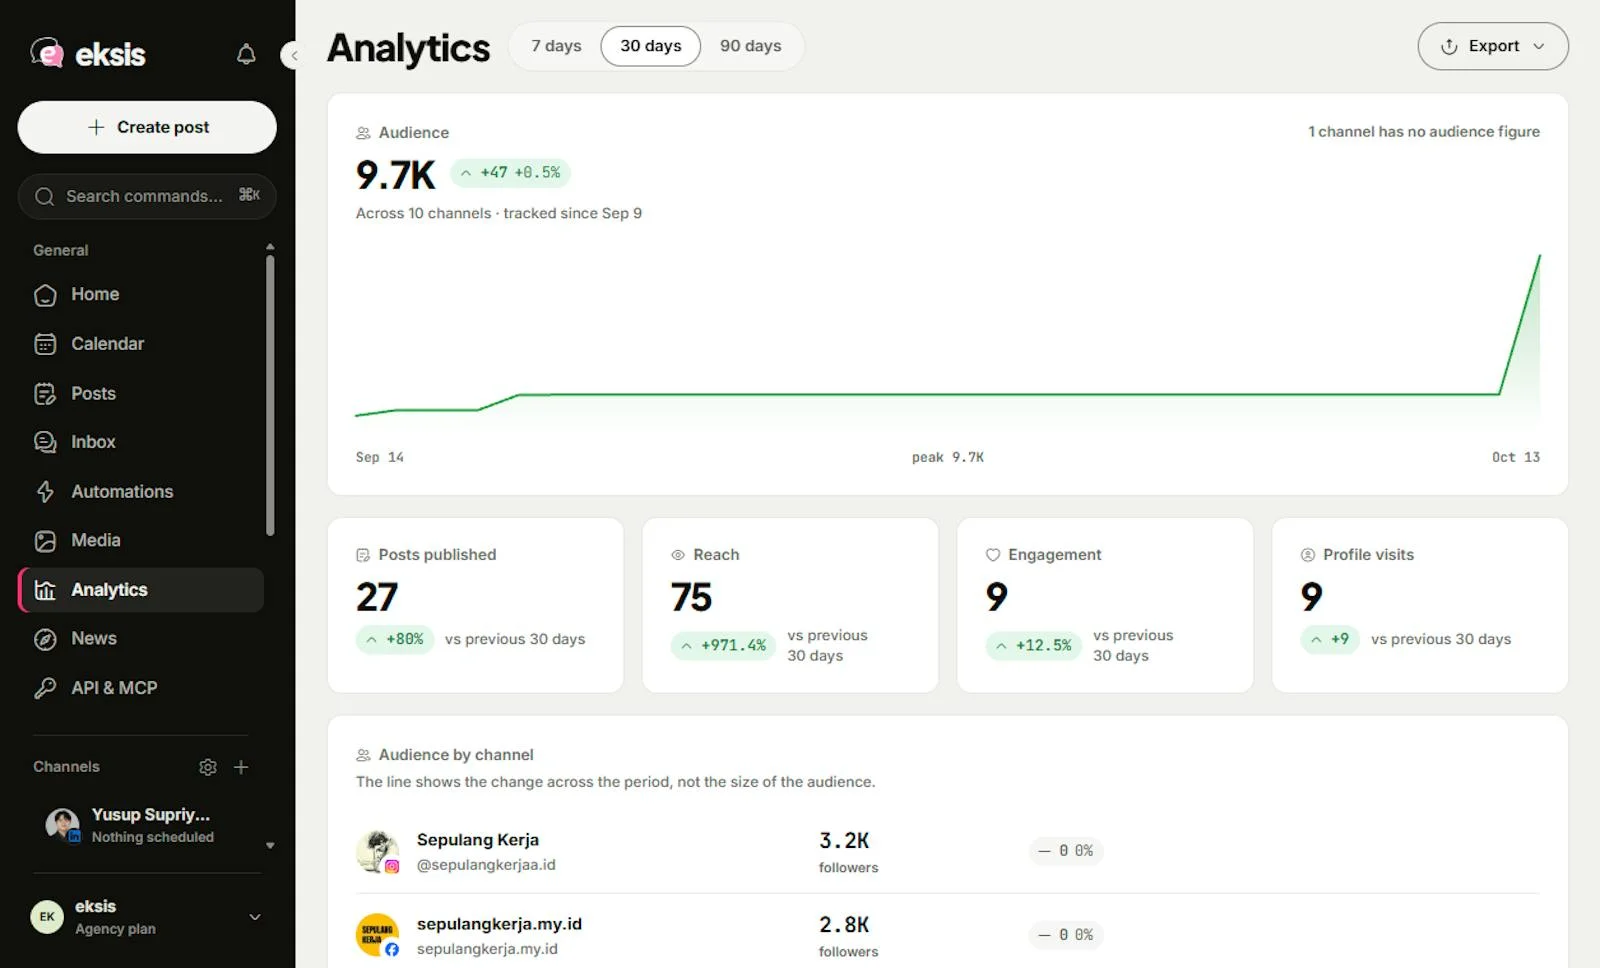
Task: Click '1 channel has no audience figure'
Action: click(1424, 131)
